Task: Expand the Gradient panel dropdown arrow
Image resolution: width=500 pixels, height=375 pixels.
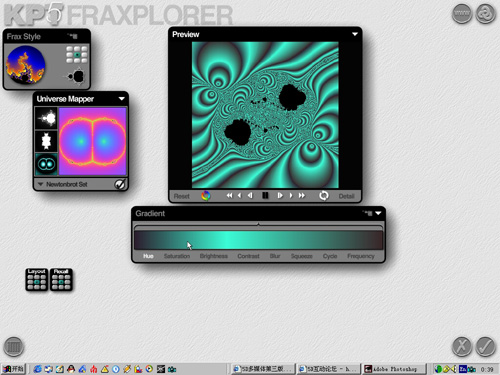Action: pyautogui.click(x=378, y=213)
